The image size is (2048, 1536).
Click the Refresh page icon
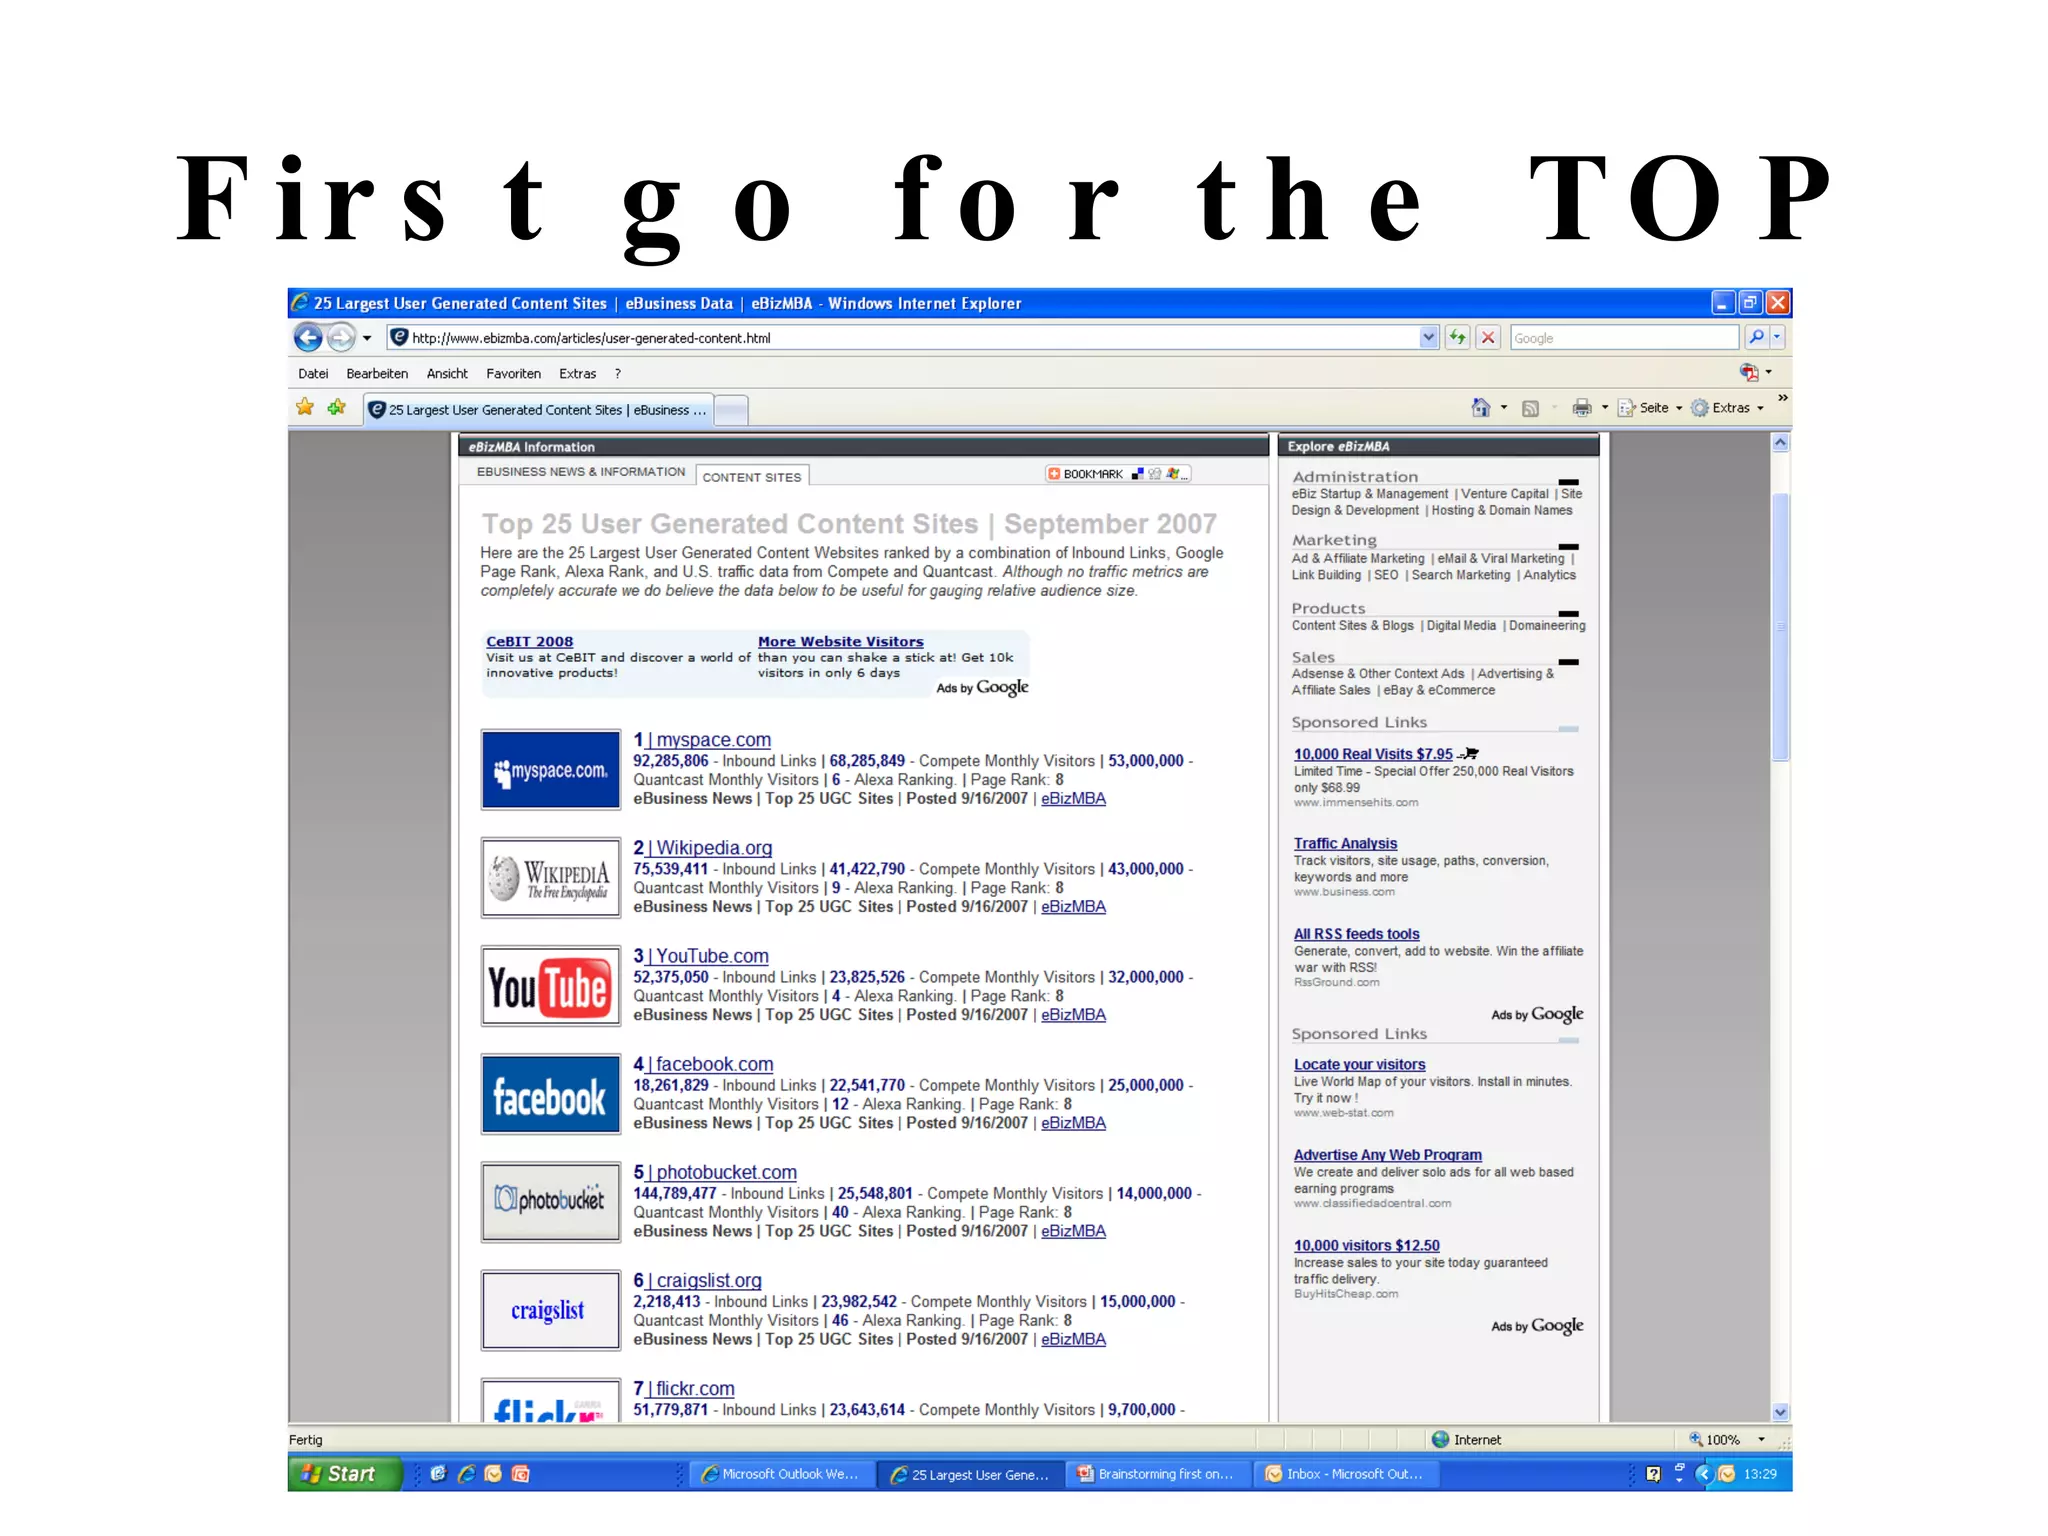[x=1458, y=338]
